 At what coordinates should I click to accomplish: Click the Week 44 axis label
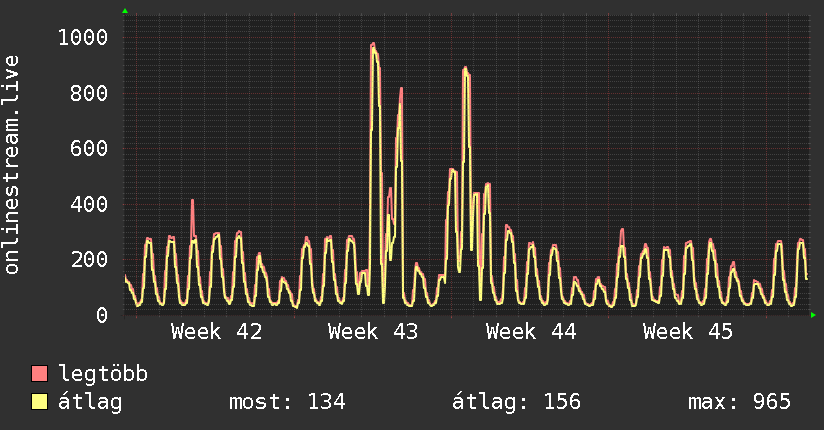[531, 332]
